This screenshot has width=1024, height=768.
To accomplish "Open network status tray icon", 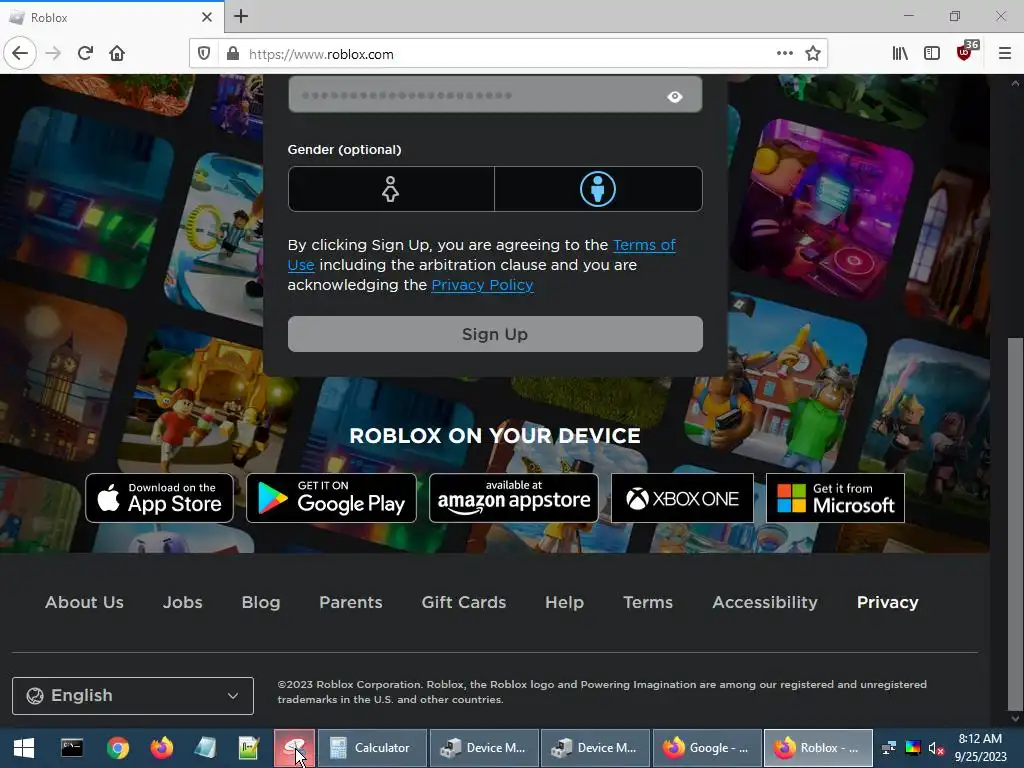I will pyautogui.click(x=889, y=748).
